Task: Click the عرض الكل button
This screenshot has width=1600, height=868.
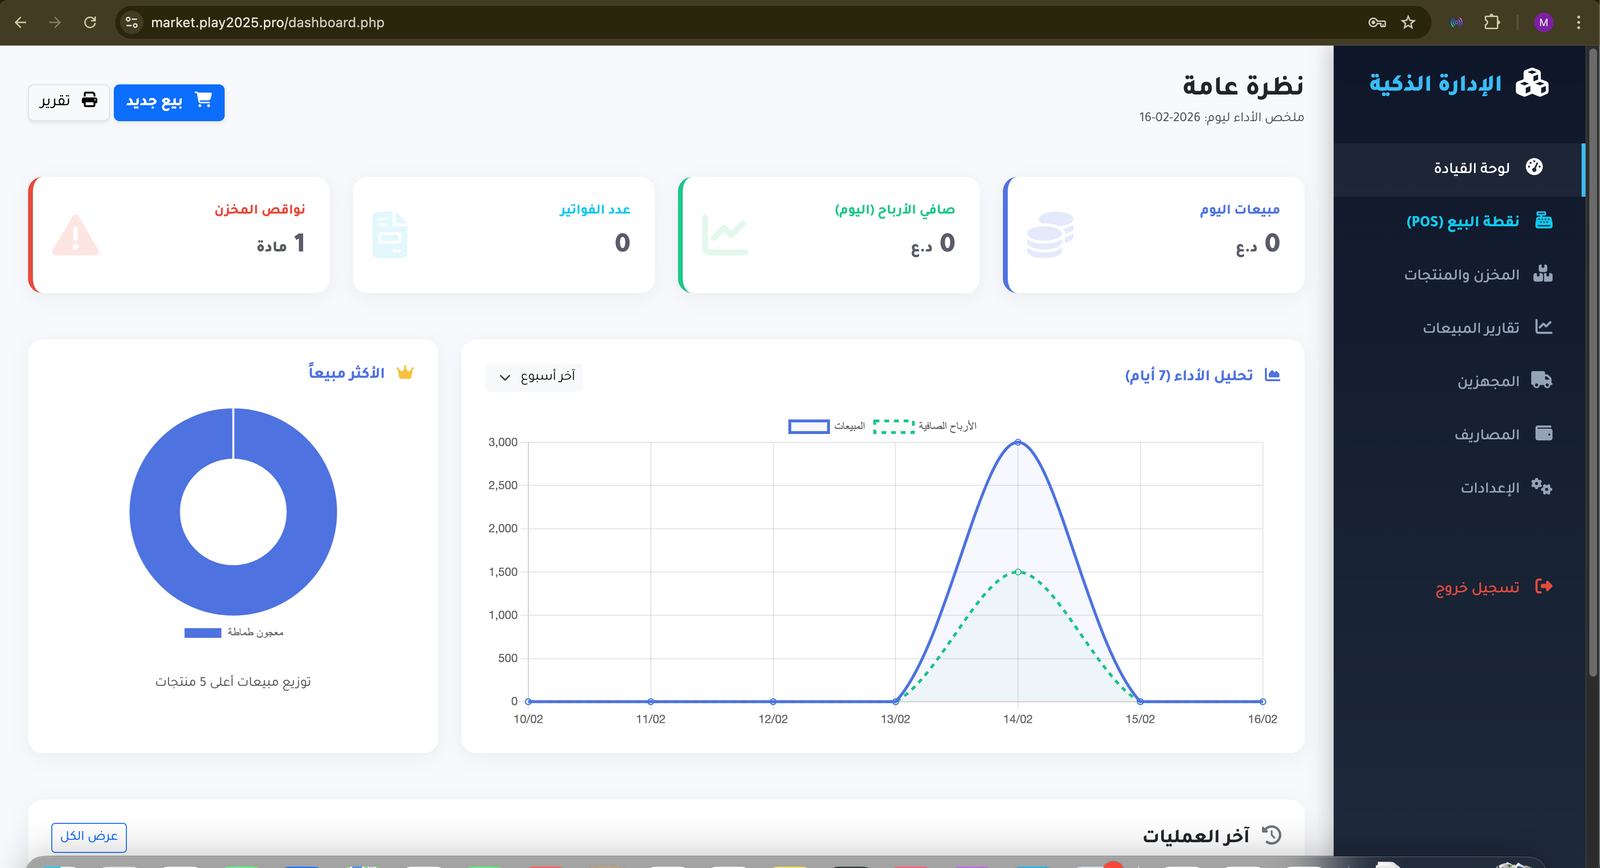Action: click(89, 836)
